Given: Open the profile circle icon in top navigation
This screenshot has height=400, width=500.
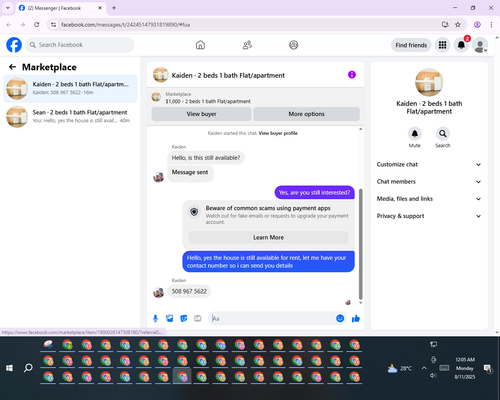Looking at the screenshot, I should 294,45.
